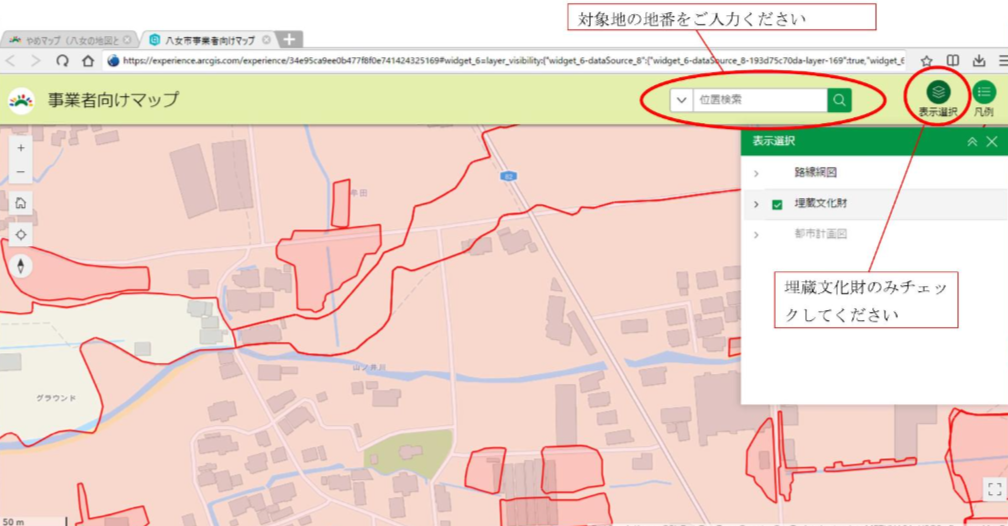The image size is (1008, 526).
Task: Zoom out of the map
Action: (x=21, y=172)
